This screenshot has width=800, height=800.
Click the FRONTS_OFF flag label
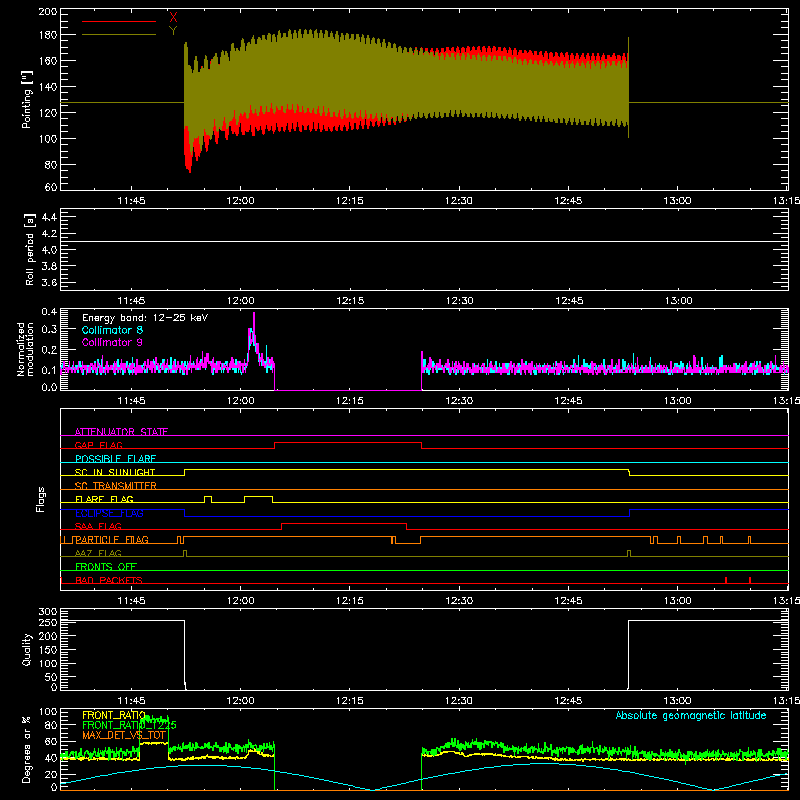(106, 567)
